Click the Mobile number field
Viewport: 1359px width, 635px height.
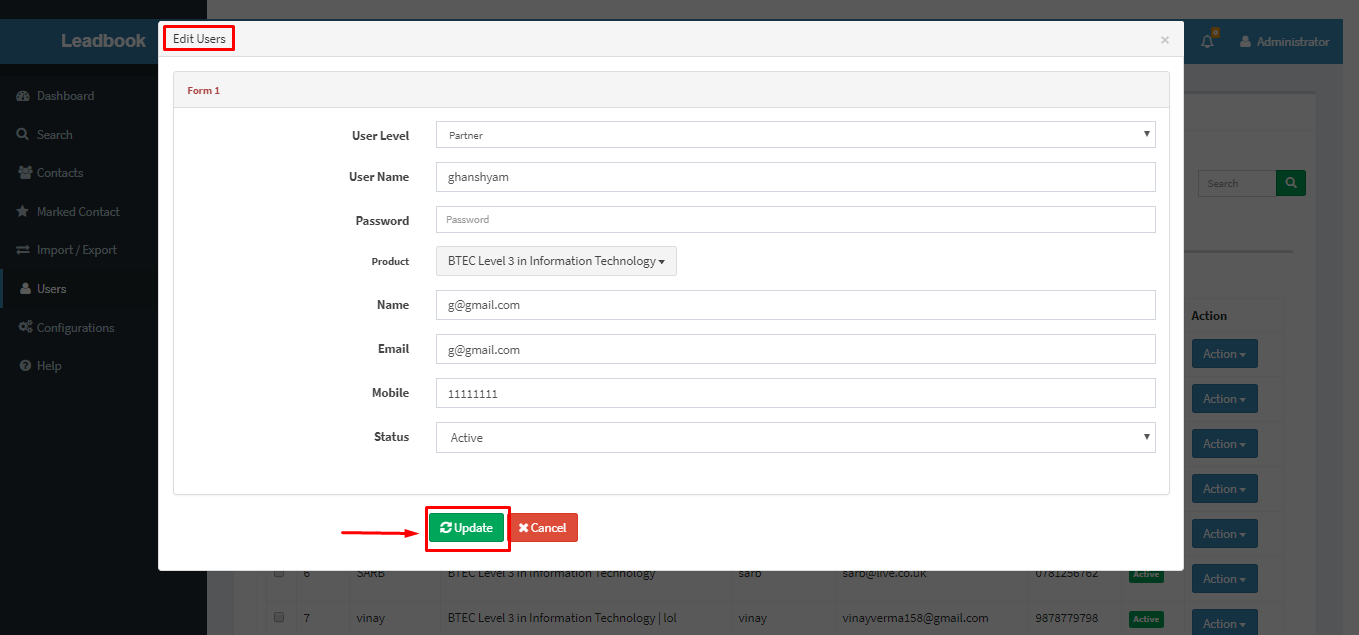pos(795,393)
